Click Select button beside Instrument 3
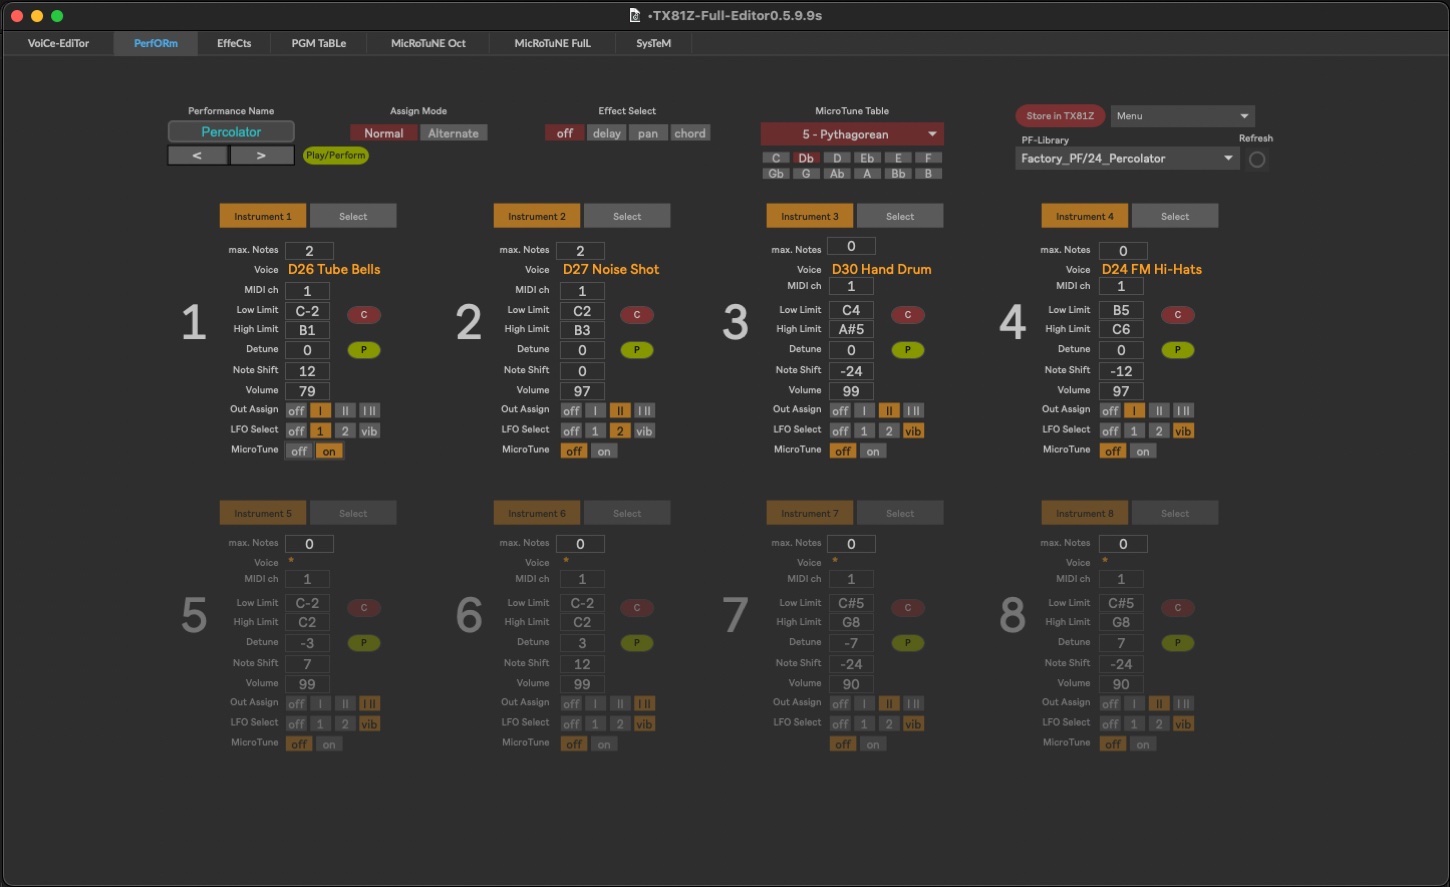Viewport: 1450px width, 887px height. coord(899,216)
